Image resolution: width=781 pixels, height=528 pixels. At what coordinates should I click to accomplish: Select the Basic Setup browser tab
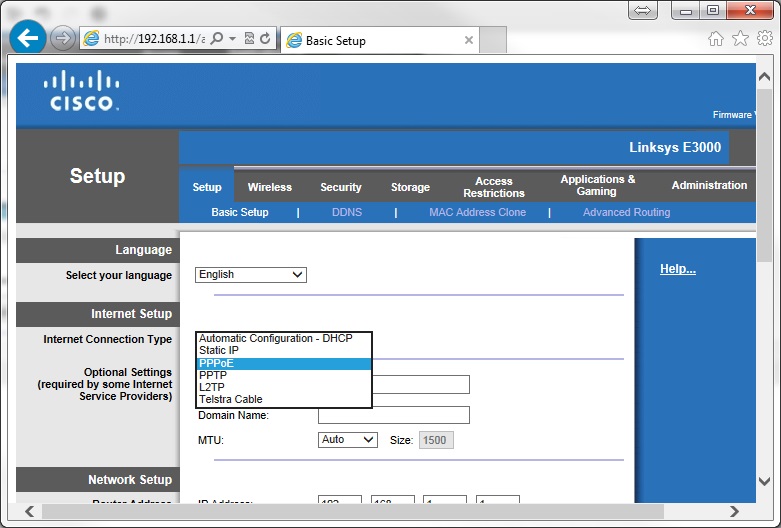coord(380,40)
